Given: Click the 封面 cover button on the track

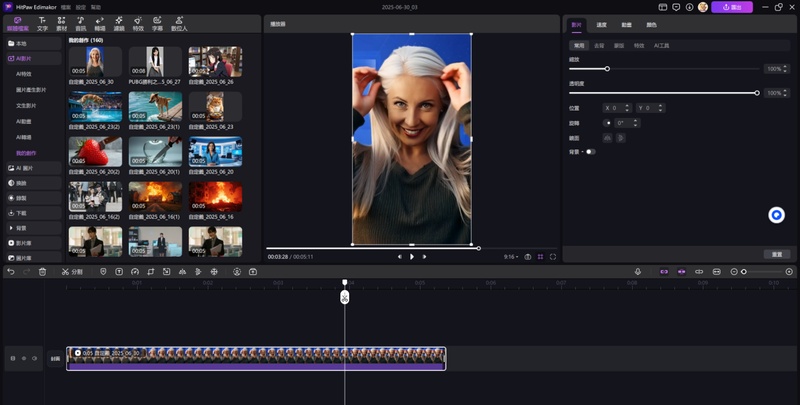Looking at the screenshot, I should tap(55, 359).
